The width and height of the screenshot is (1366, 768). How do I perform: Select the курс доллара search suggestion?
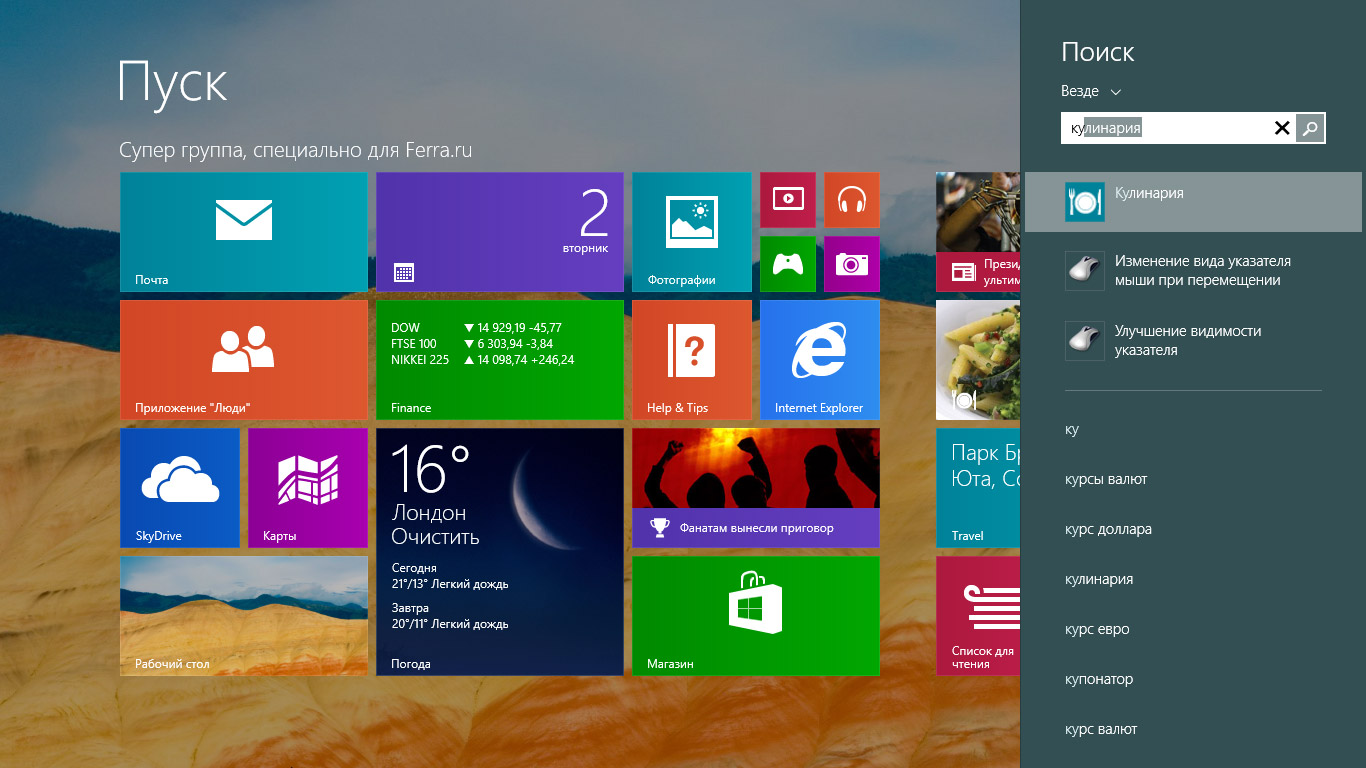[x=1108, y=529]
